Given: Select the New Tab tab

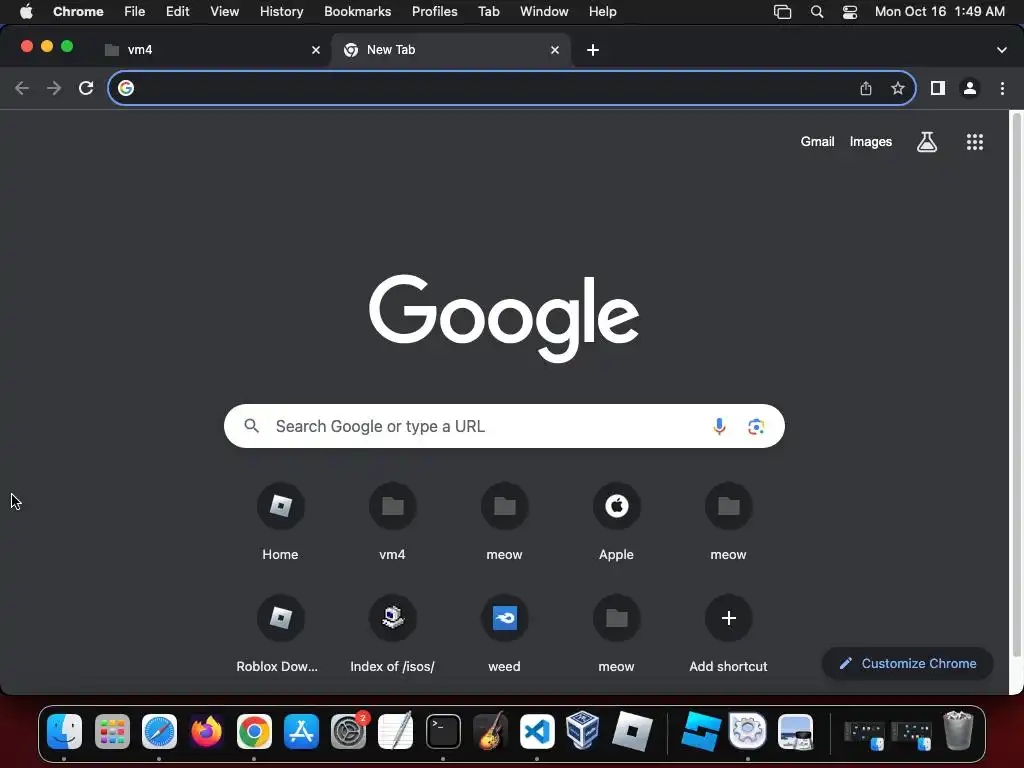Looking at the screenshot, I should [451, 50].
